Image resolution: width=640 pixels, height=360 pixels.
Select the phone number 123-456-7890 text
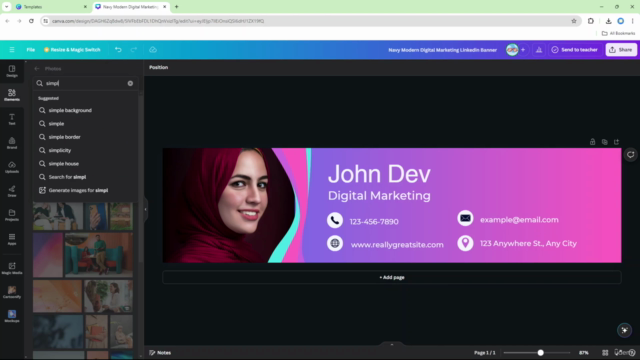pos(374,222)
